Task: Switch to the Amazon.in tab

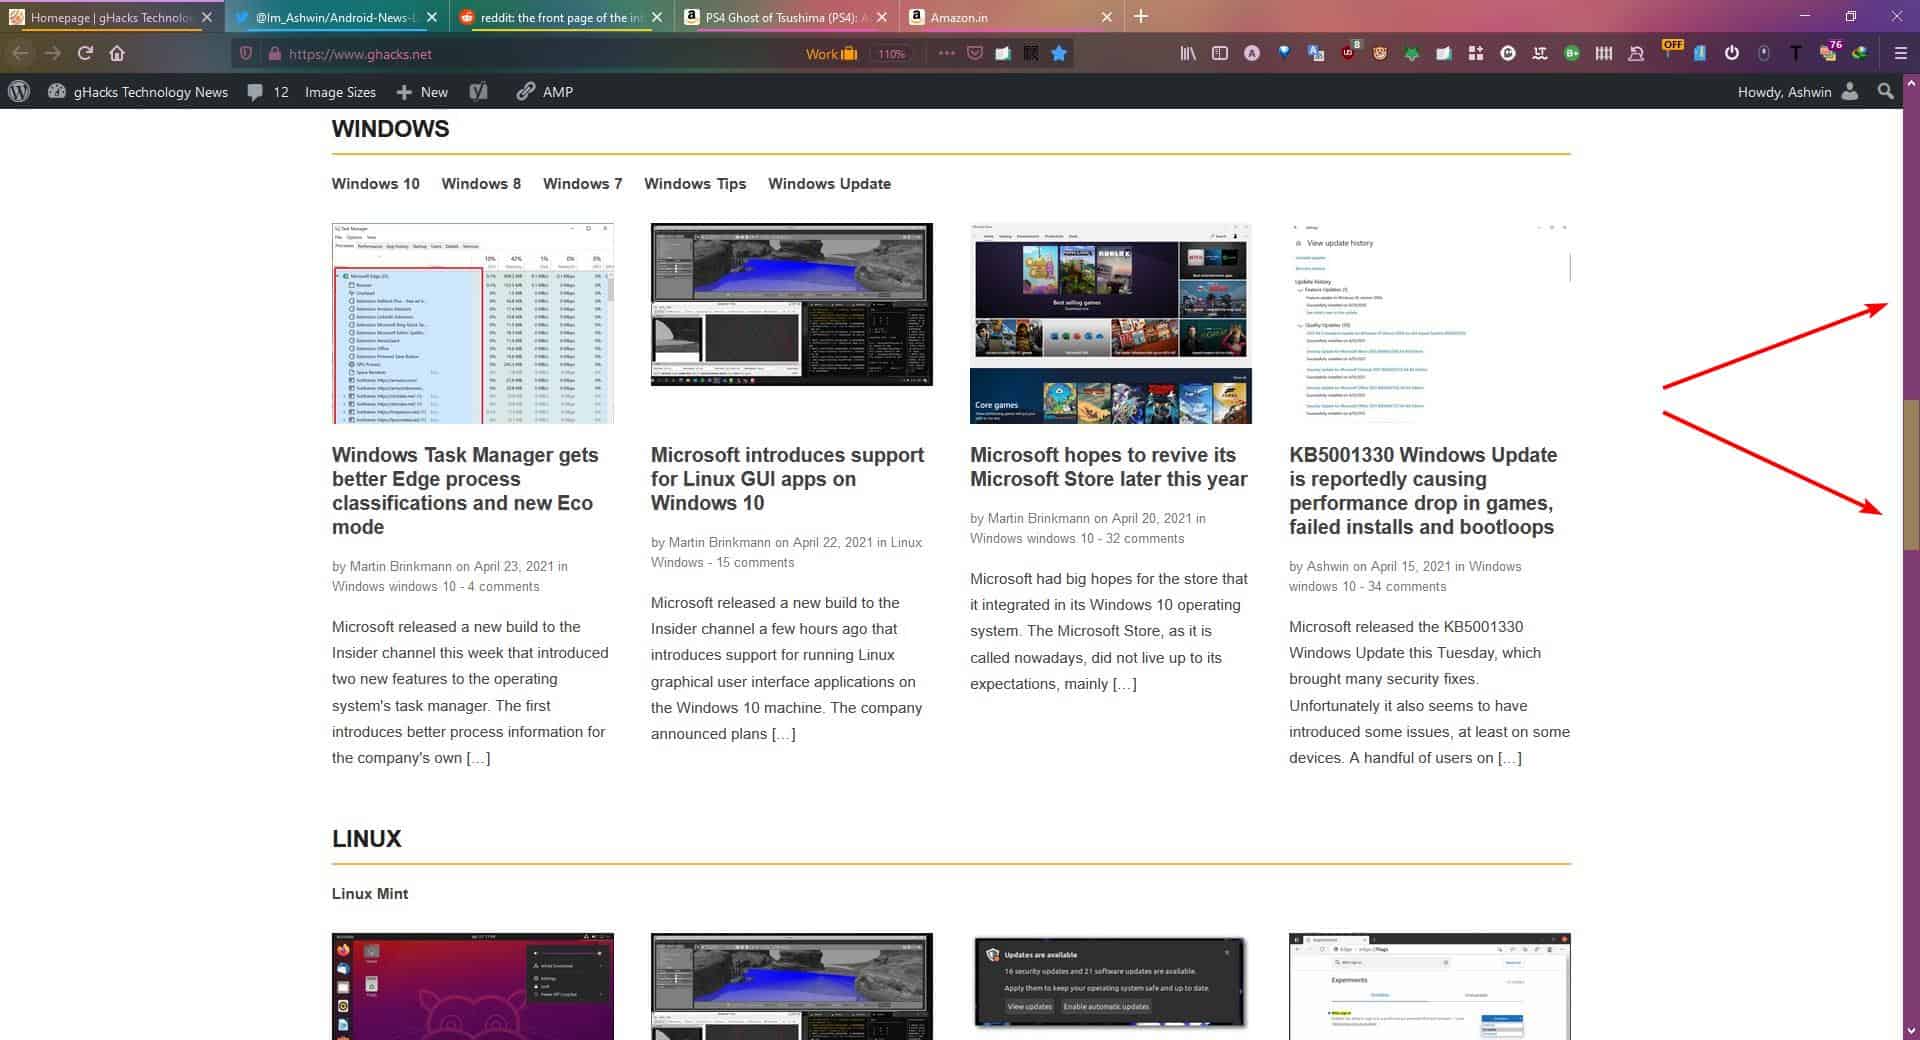Action: click(x=1000, y=17)
